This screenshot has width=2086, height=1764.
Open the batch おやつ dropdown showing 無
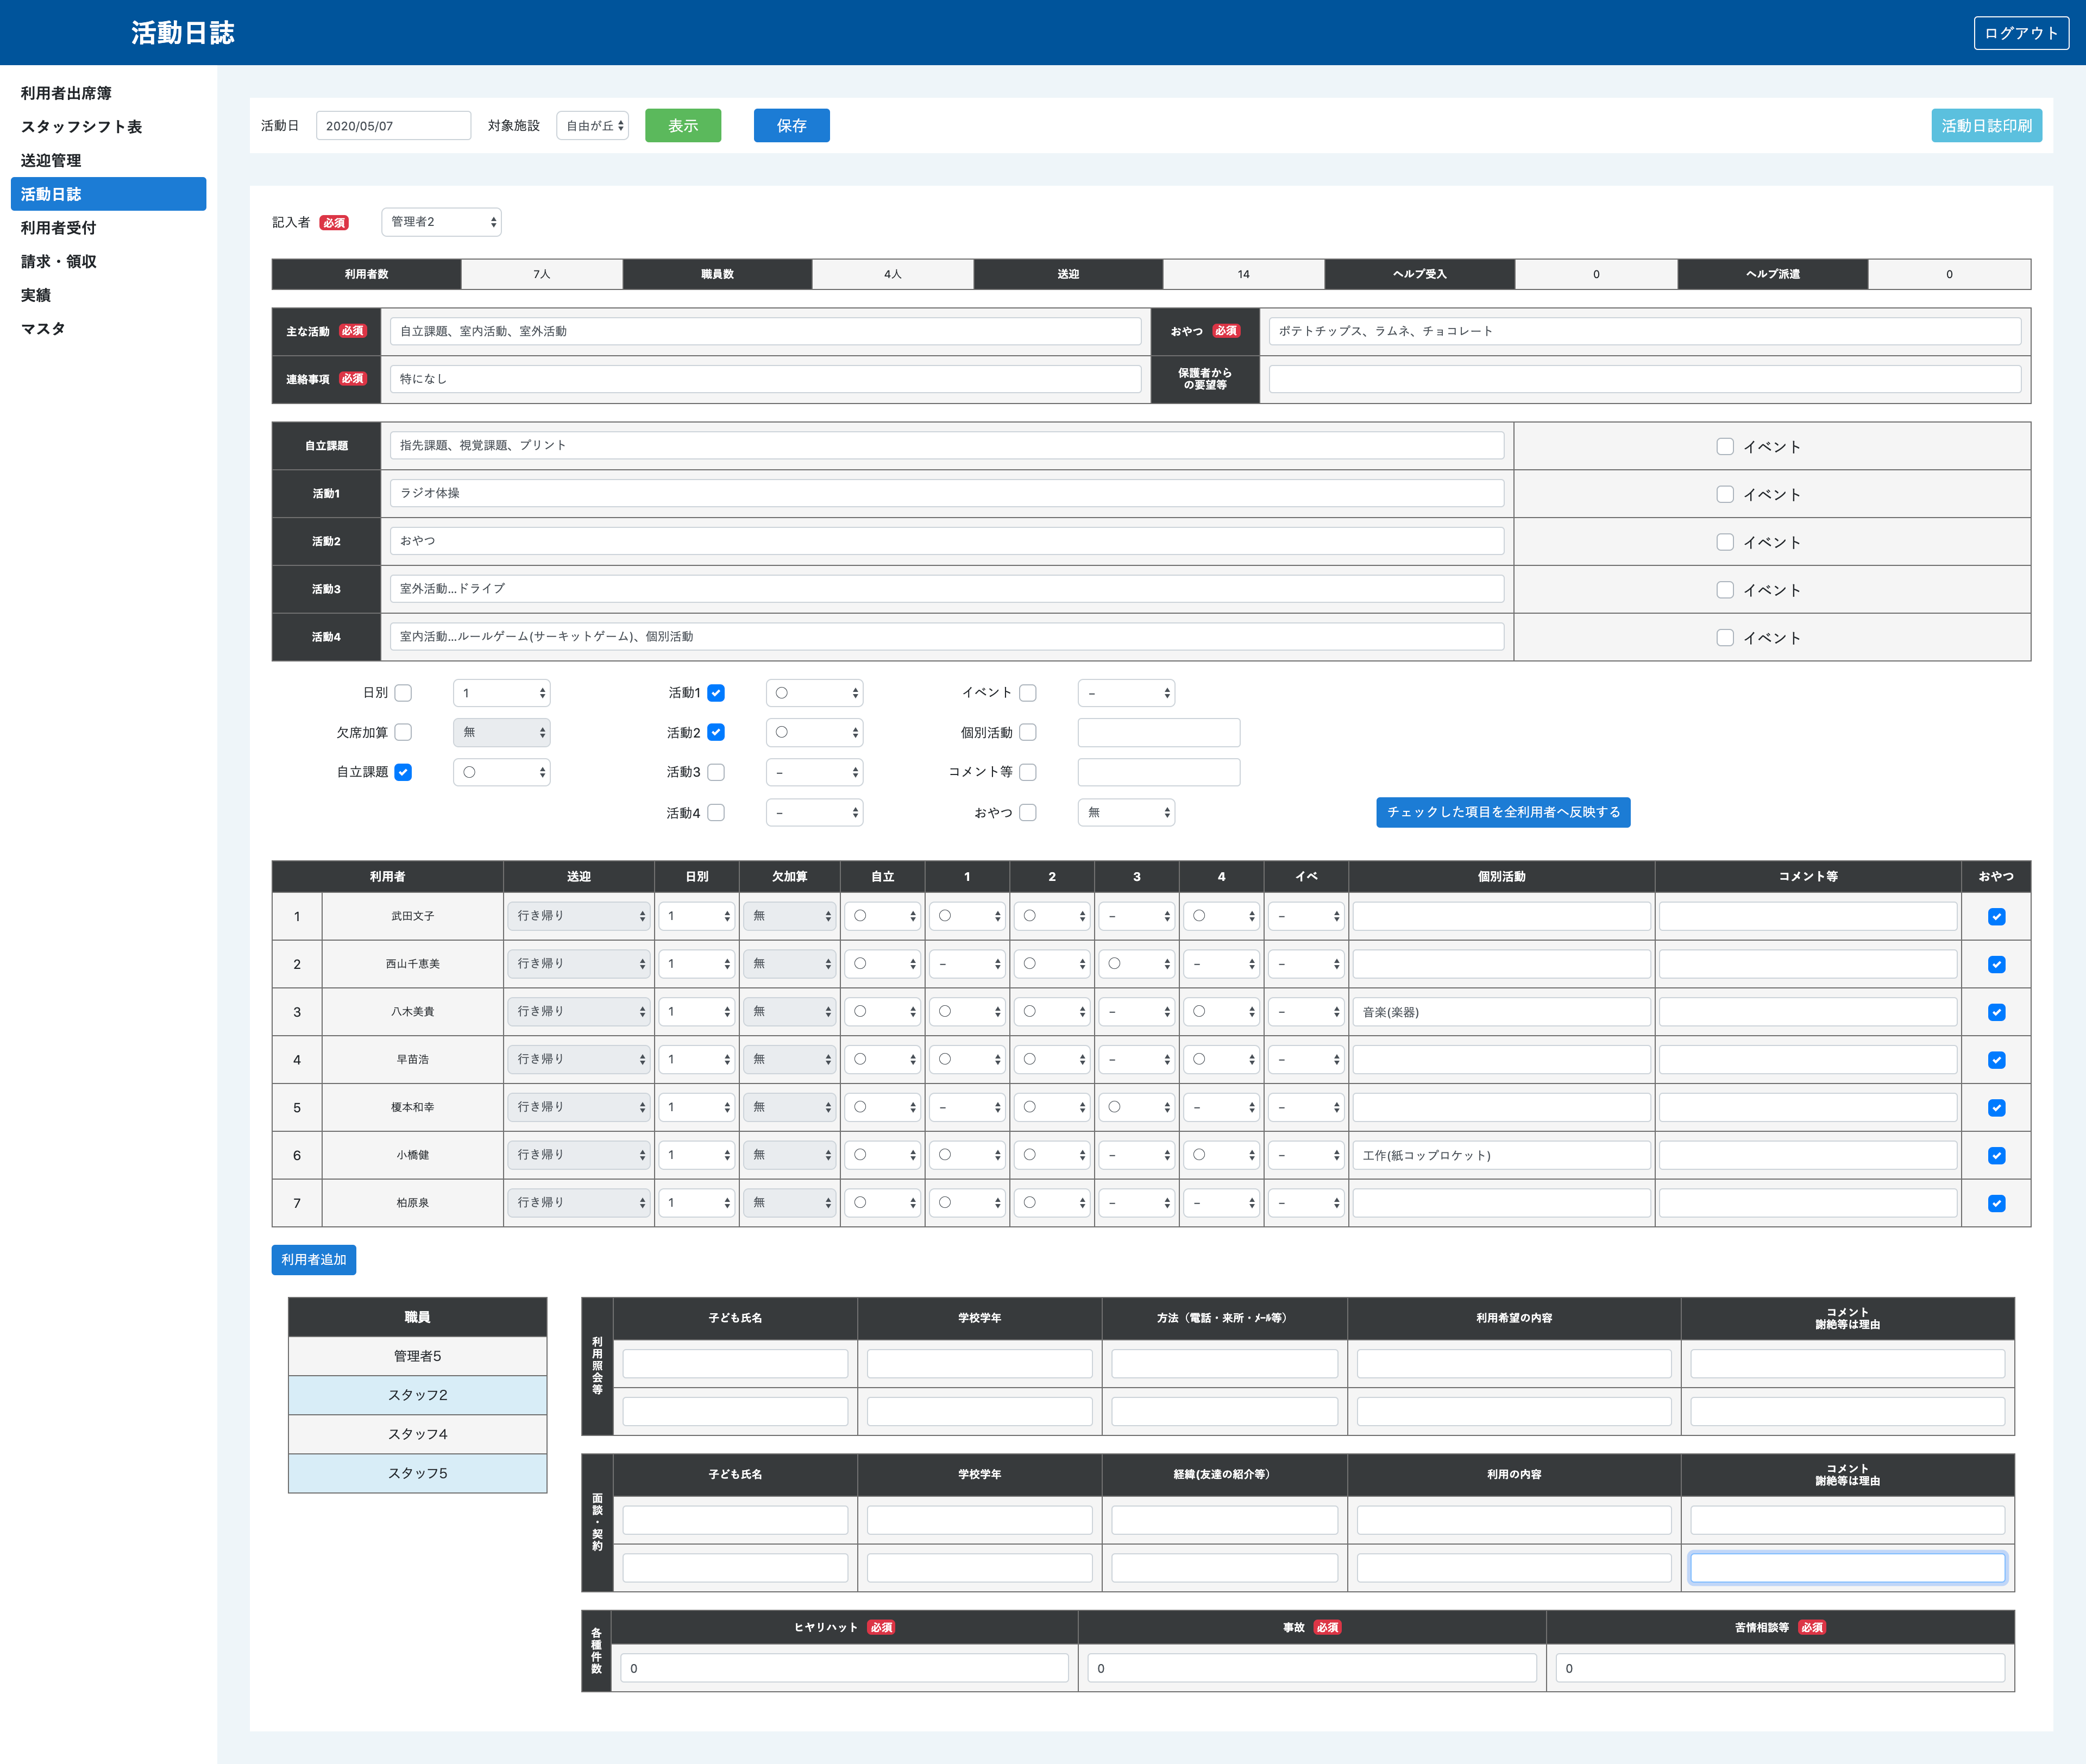(1125, 812)
